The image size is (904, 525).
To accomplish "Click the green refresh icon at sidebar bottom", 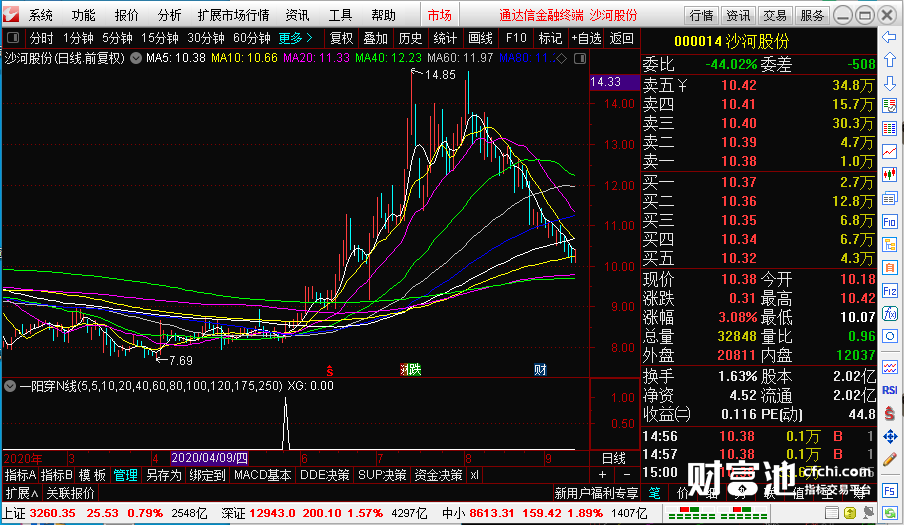I will click(890, 512).
